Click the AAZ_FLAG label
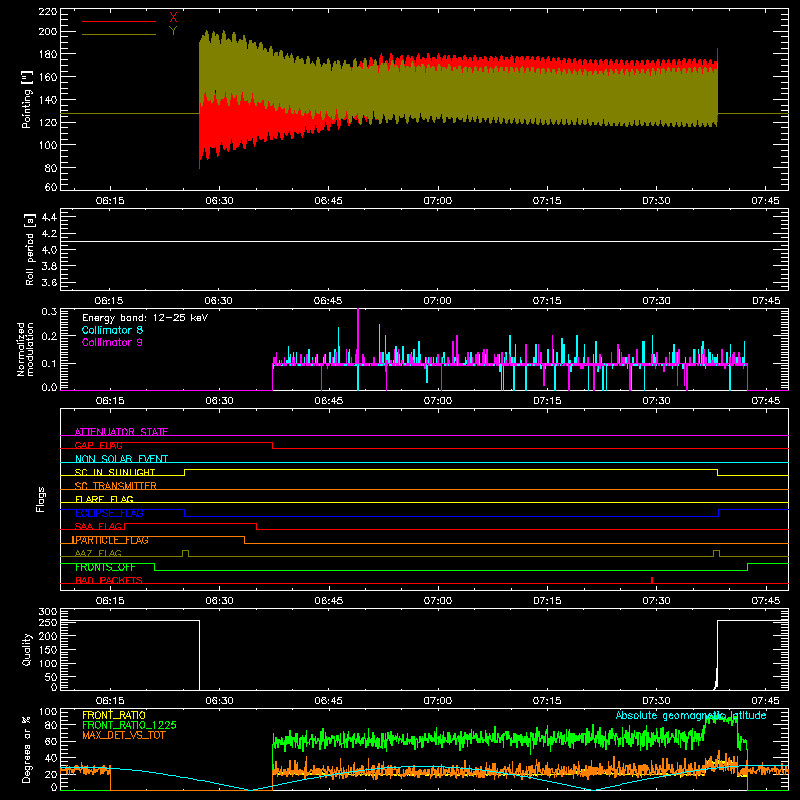This screenshot has height=800, width=800. pyautogui.click(x=98, y=553)
